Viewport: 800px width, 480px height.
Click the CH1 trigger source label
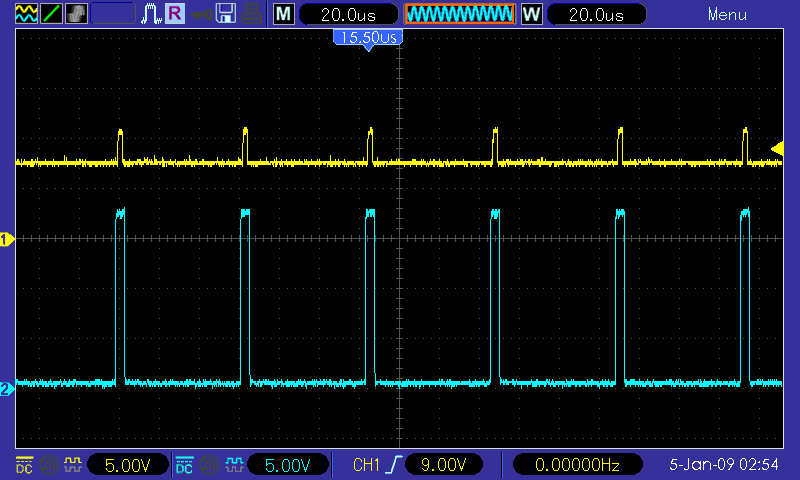click(366, 465)
